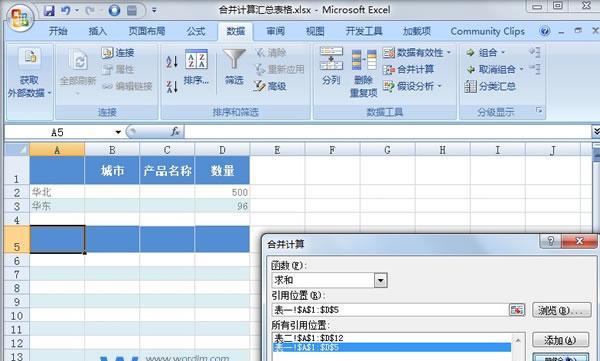Click the Redo arrow icon
The height and width of the screenshot is (361, 600).
[x=90, y=10]
